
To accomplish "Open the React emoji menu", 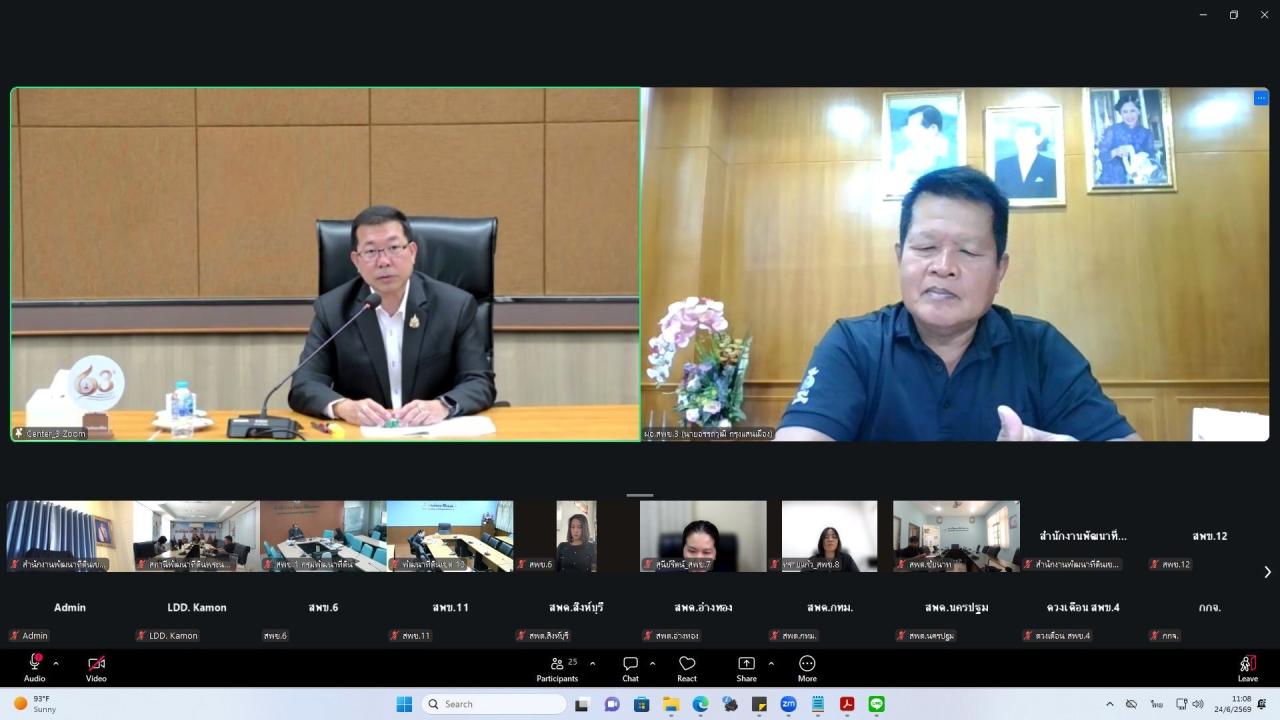I will 687,668.
